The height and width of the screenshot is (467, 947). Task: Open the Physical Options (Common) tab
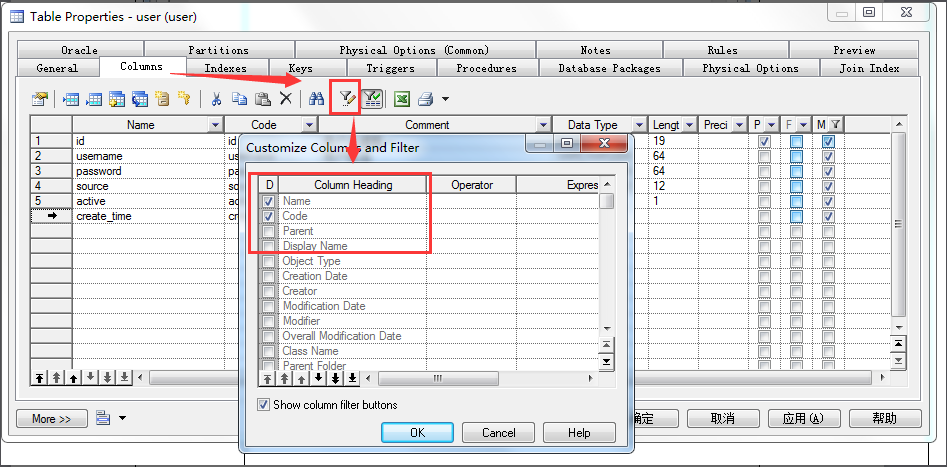pyautogui.click(x=414, y=50)
